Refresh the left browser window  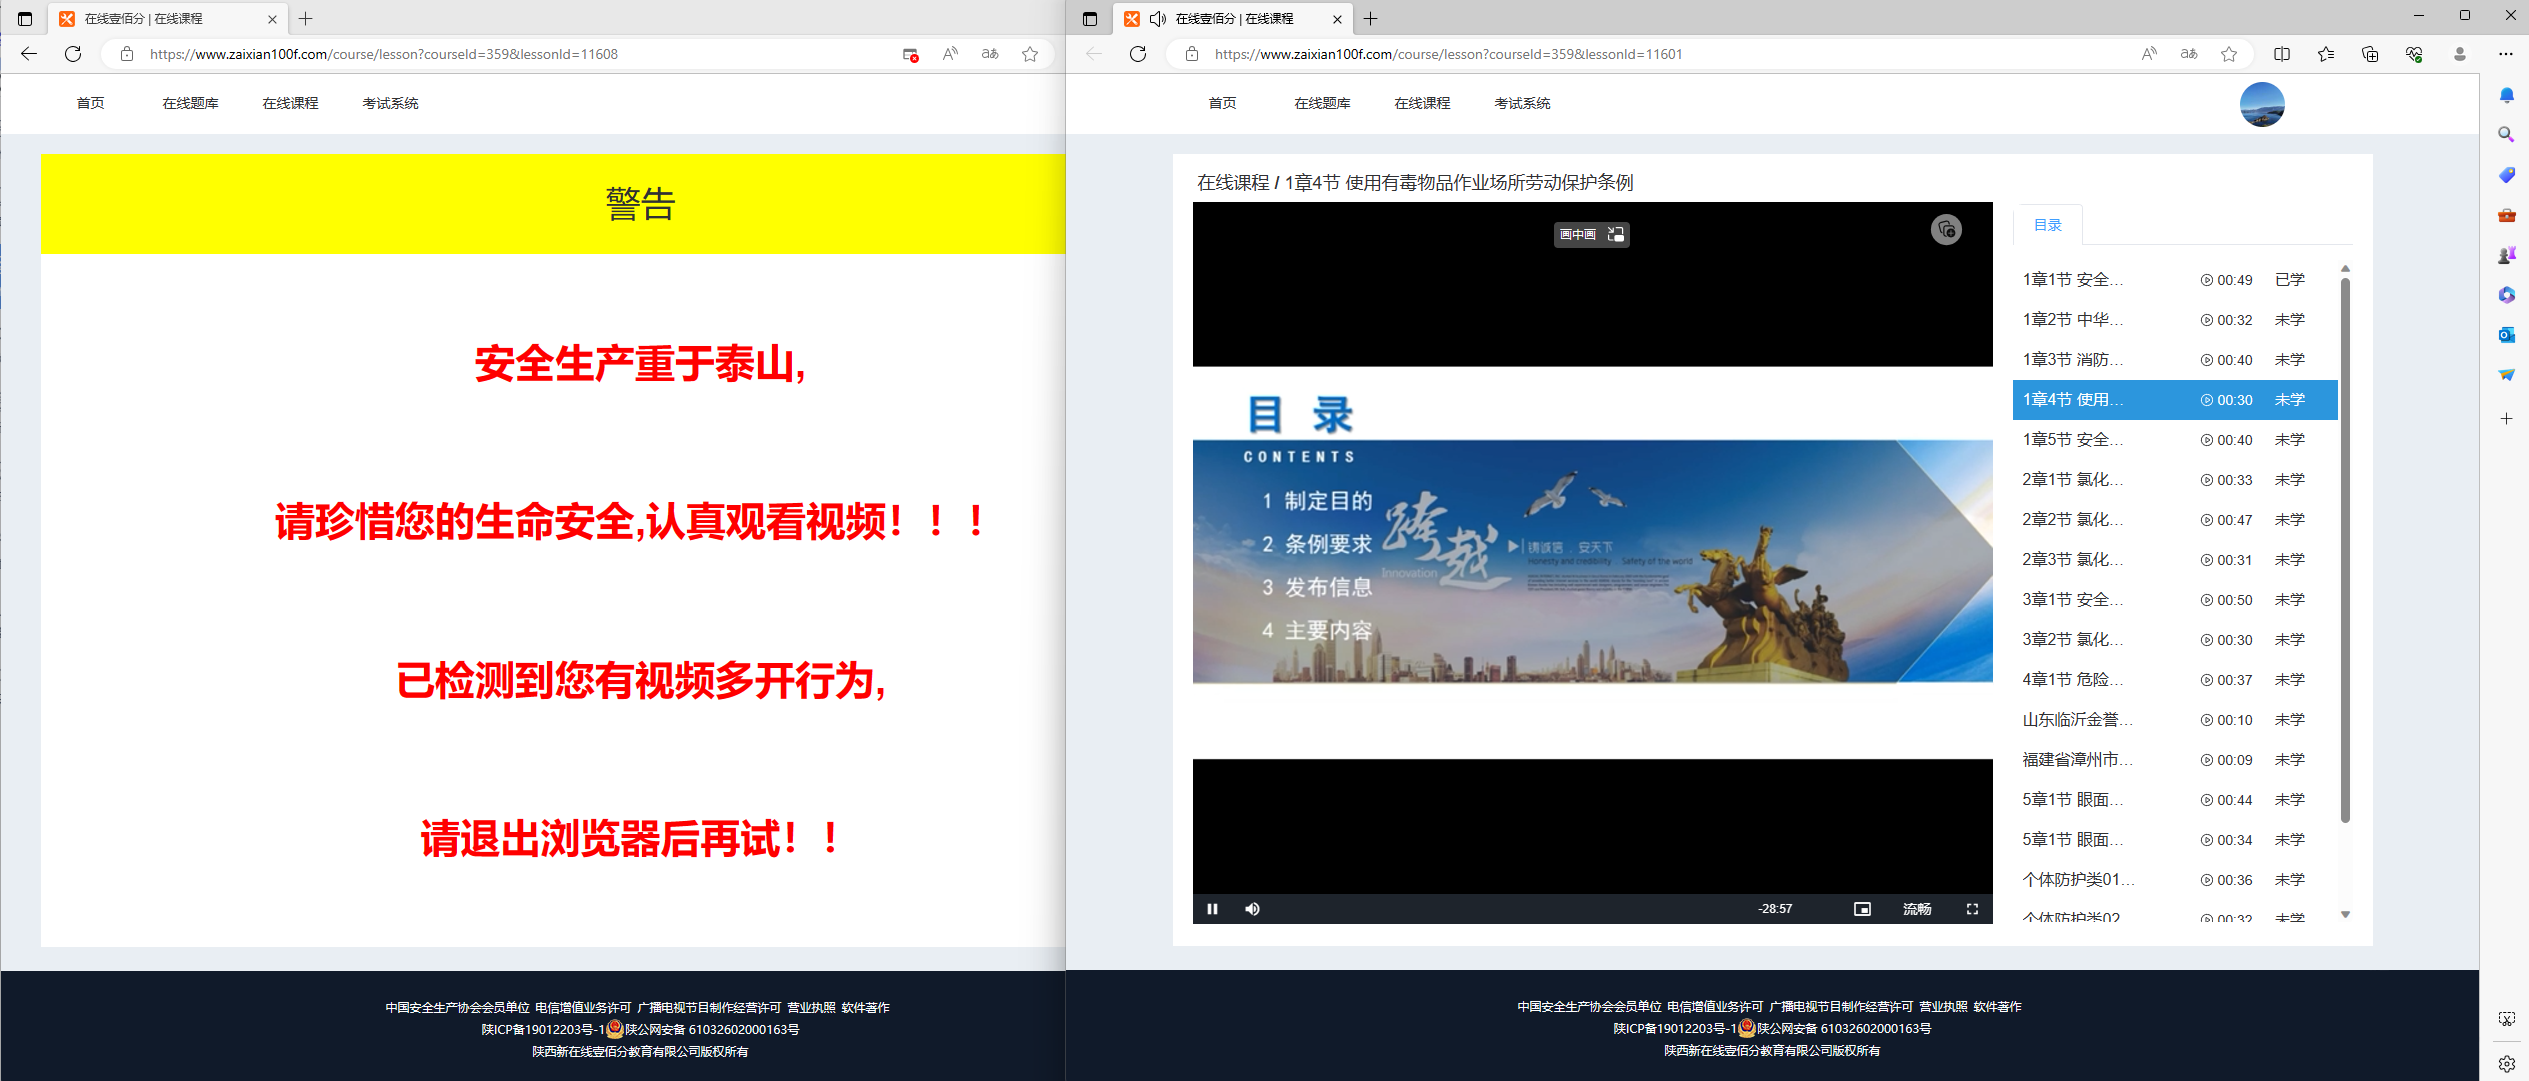tap(73, 54)
